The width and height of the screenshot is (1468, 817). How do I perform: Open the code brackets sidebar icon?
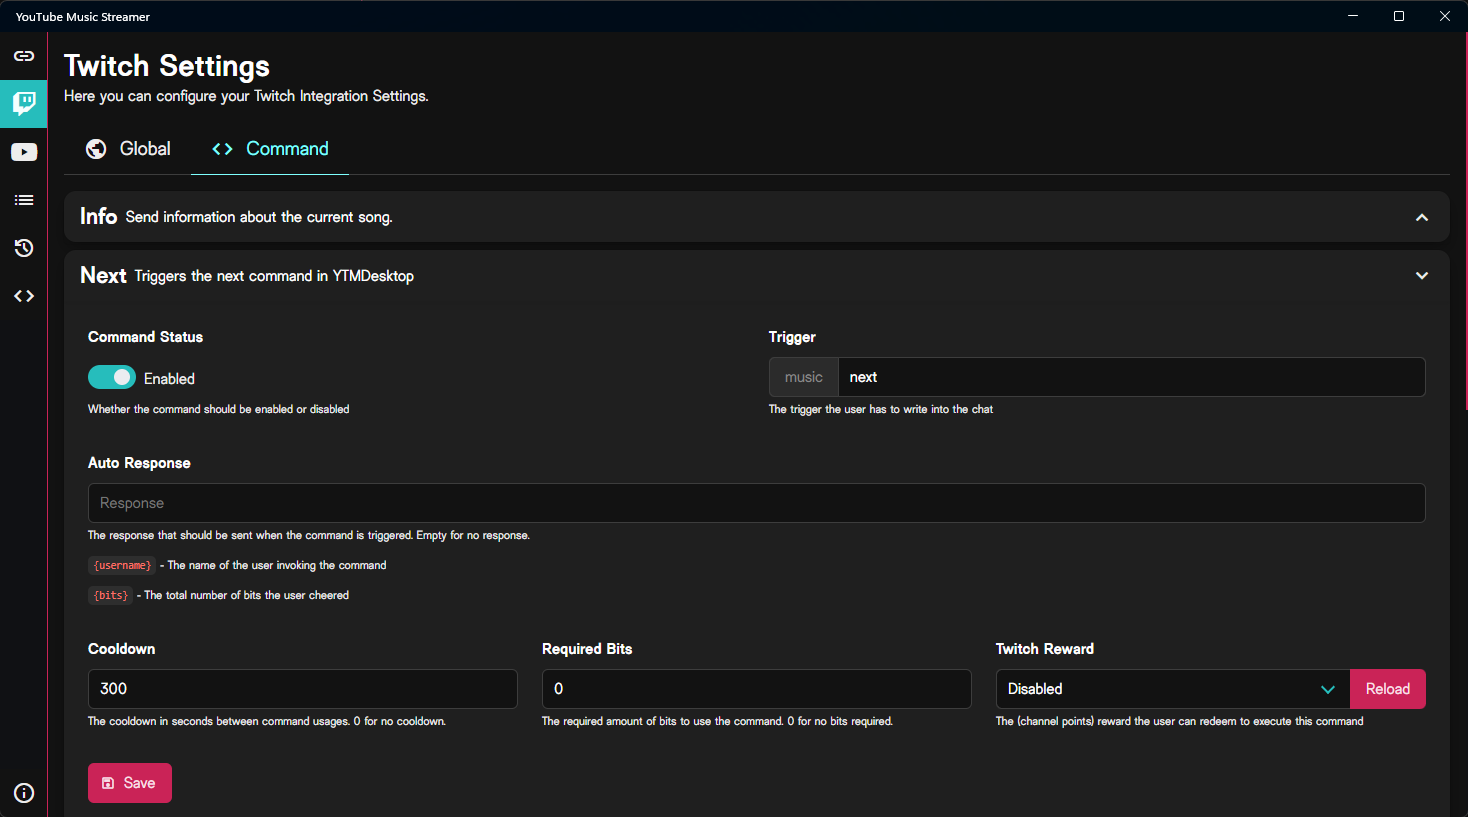click(24, 296)
